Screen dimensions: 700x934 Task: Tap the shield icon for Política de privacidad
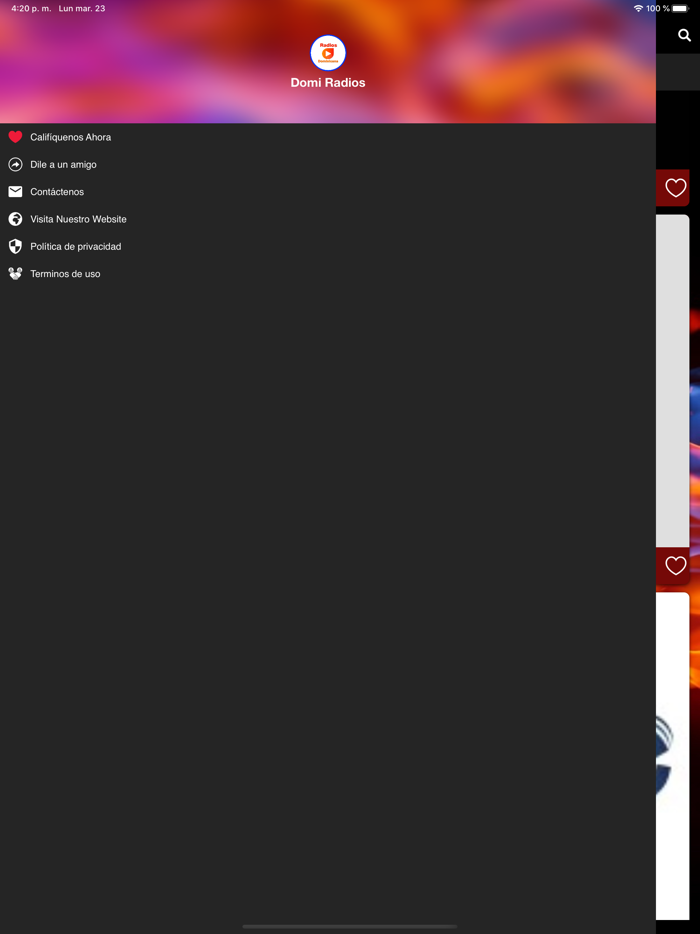pos(15,247)
